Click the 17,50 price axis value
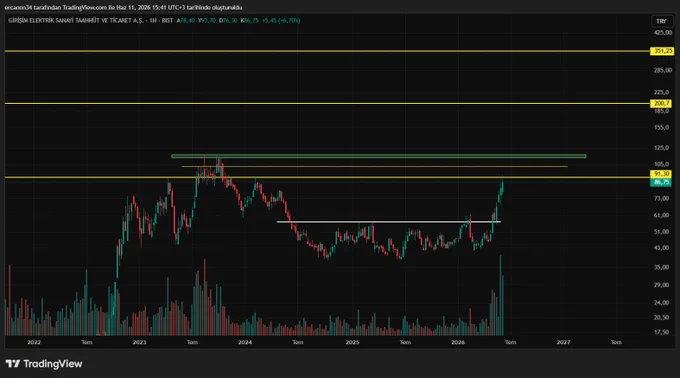Viewport: 680px width, 378px height. coord(661,332)
